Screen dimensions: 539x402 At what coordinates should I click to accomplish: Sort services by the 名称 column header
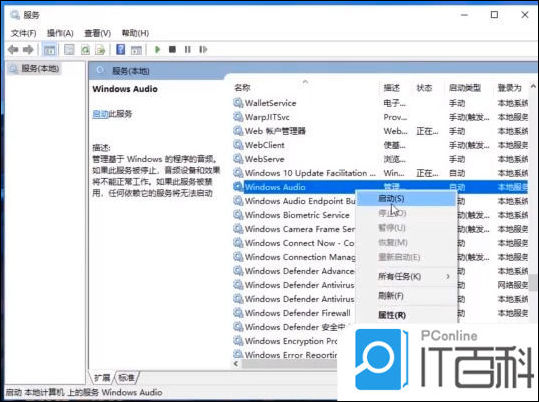tap(242, 88)
